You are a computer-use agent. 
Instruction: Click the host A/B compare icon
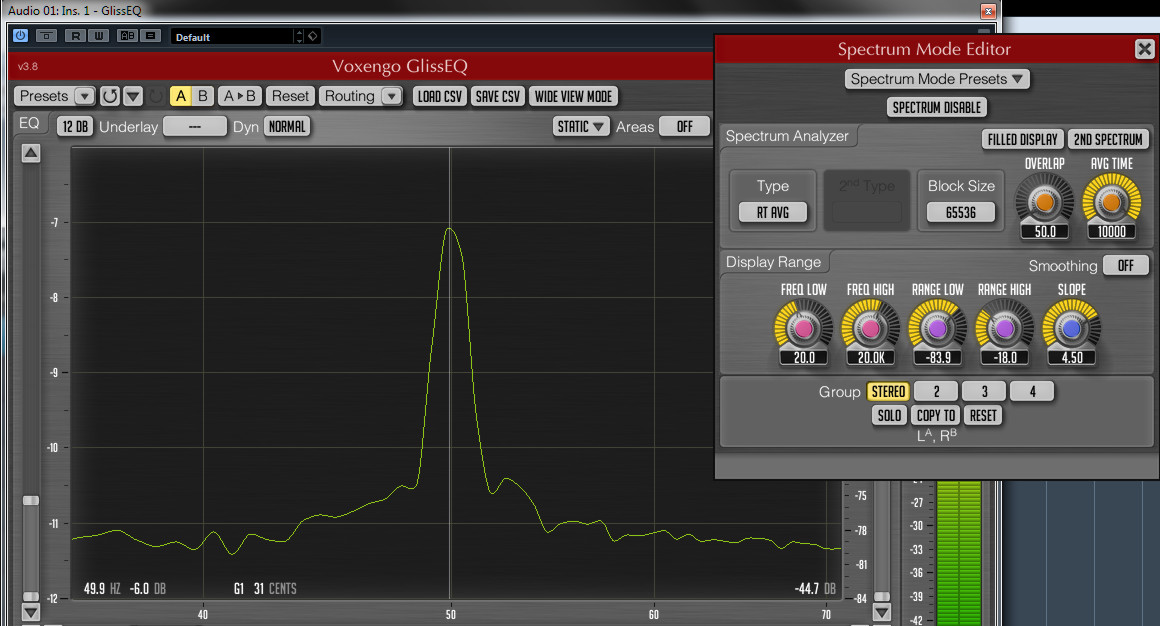coord(127,36)
